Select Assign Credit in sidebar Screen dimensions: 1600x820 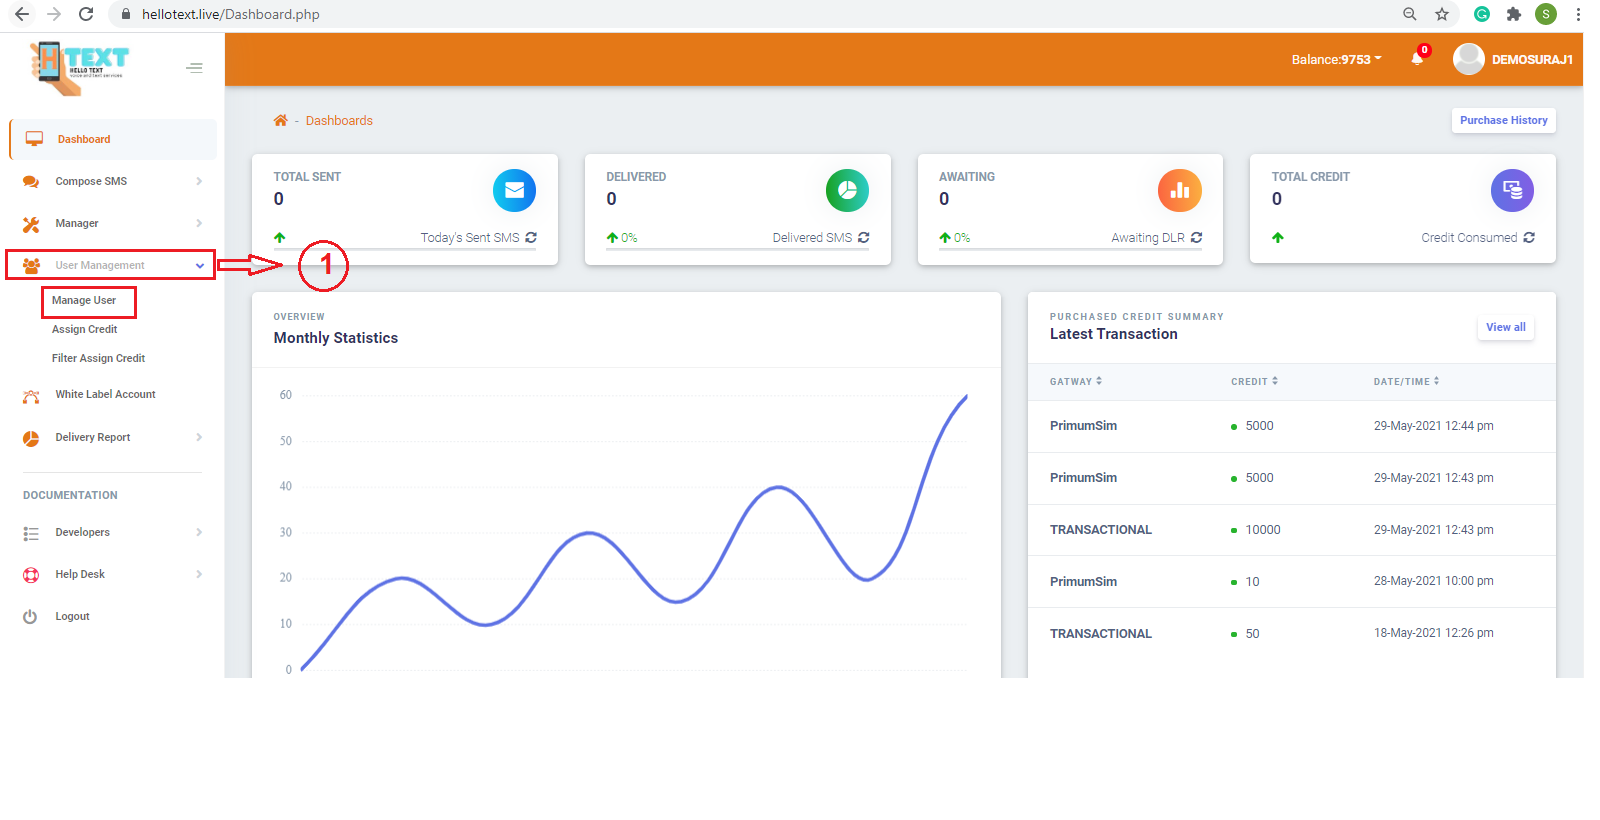tap(85, 329)
